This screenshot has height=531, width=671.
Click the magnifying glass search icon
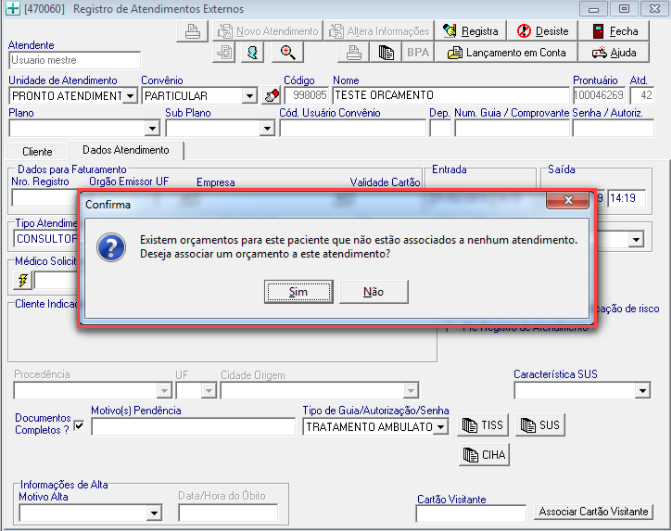pyautogui.click(x=288, y=53)
